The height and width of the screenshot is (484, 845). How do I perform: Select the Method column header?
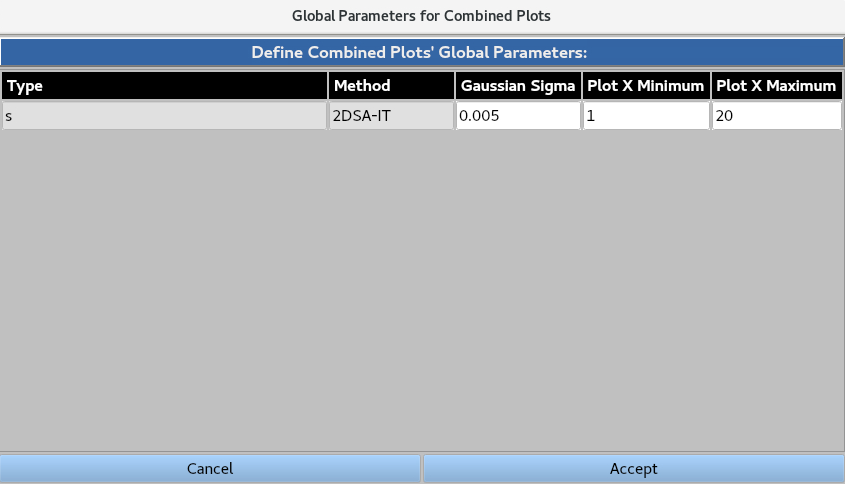[x=391, y=86]
